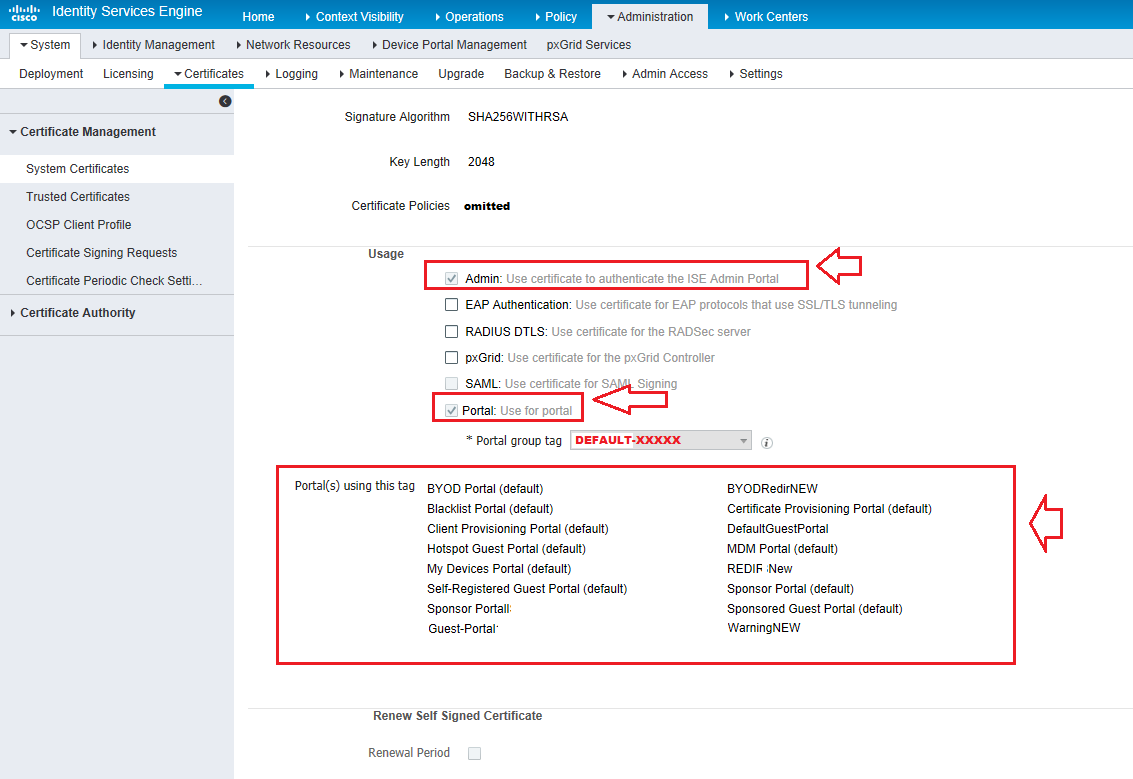Open the System submenu tab

coord(45,45)
